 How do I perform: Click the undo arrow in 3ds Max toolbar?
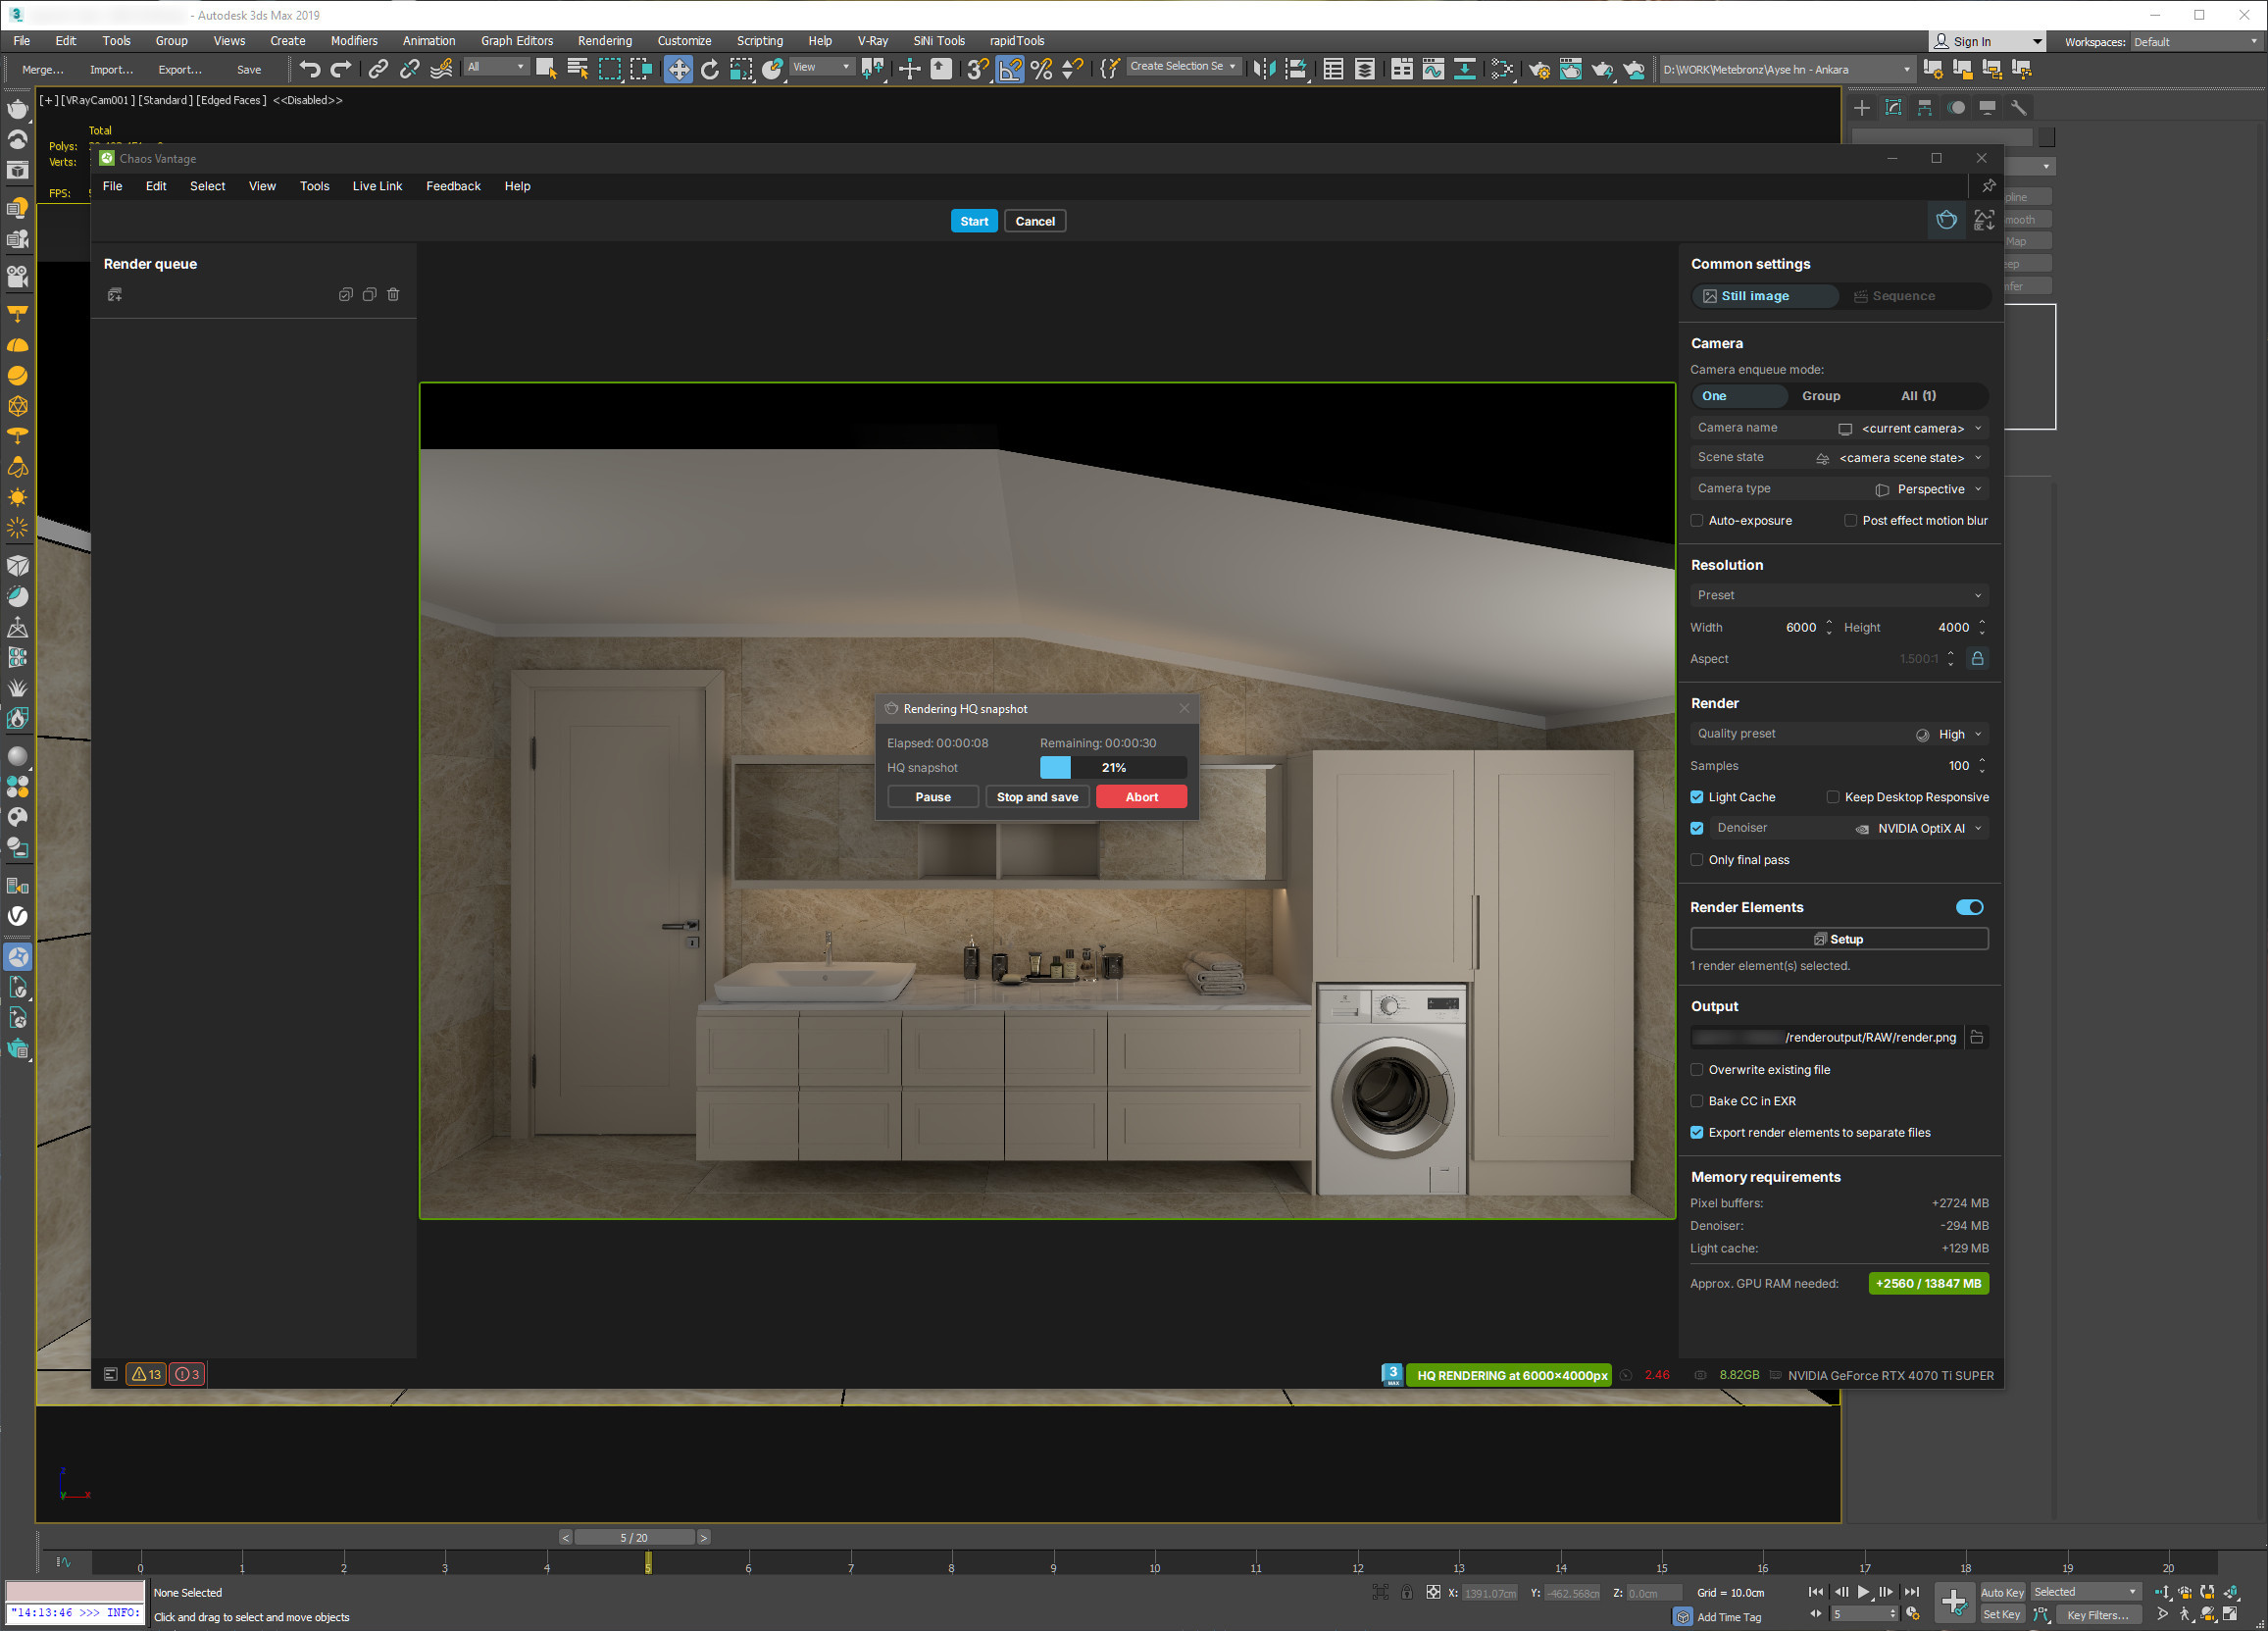coord(310,69)
